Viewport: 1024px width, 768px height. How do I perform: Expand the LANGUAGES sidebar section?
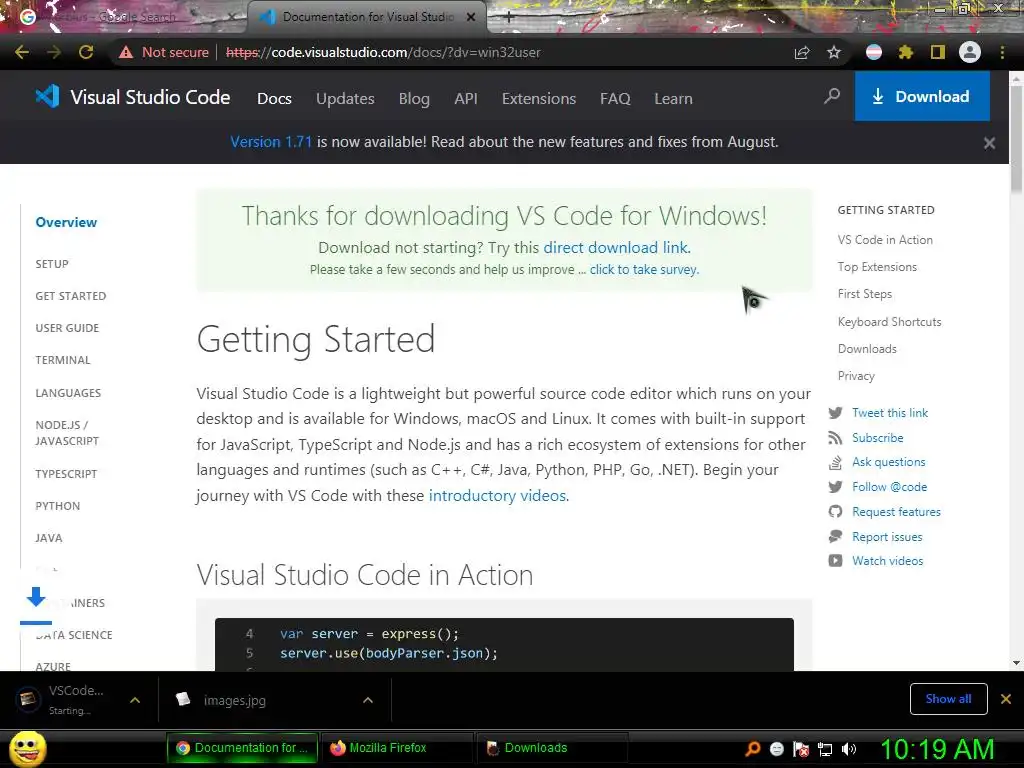click(x=68, y=393)
